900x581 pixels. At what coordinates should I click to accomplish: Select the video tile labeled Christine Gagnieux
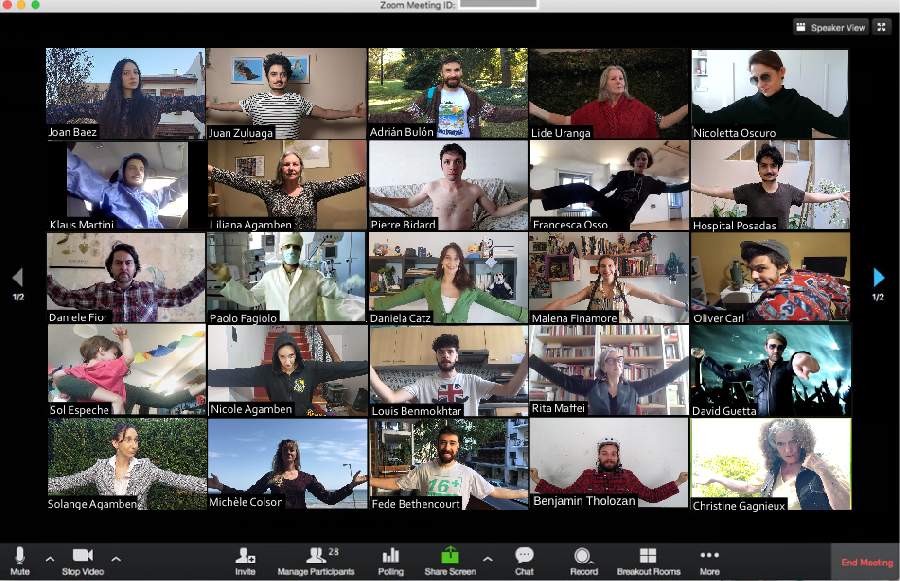[x=770, y=464]
